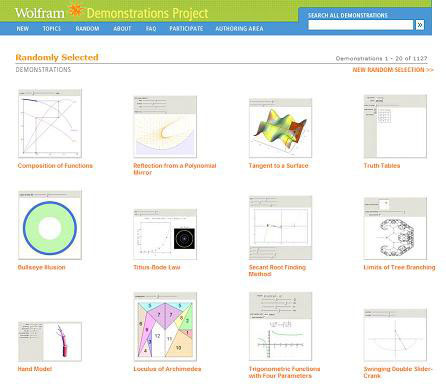Select the RANDOM menu item
Image resolution: width=446 pixels, height=391 pixels.
(87, 29)
